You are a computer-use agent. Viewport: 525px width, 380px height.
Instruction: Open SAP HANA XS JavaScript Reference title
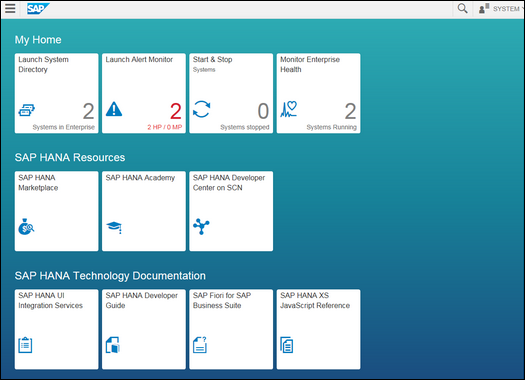pyautogui.click(x=315, y=300)
